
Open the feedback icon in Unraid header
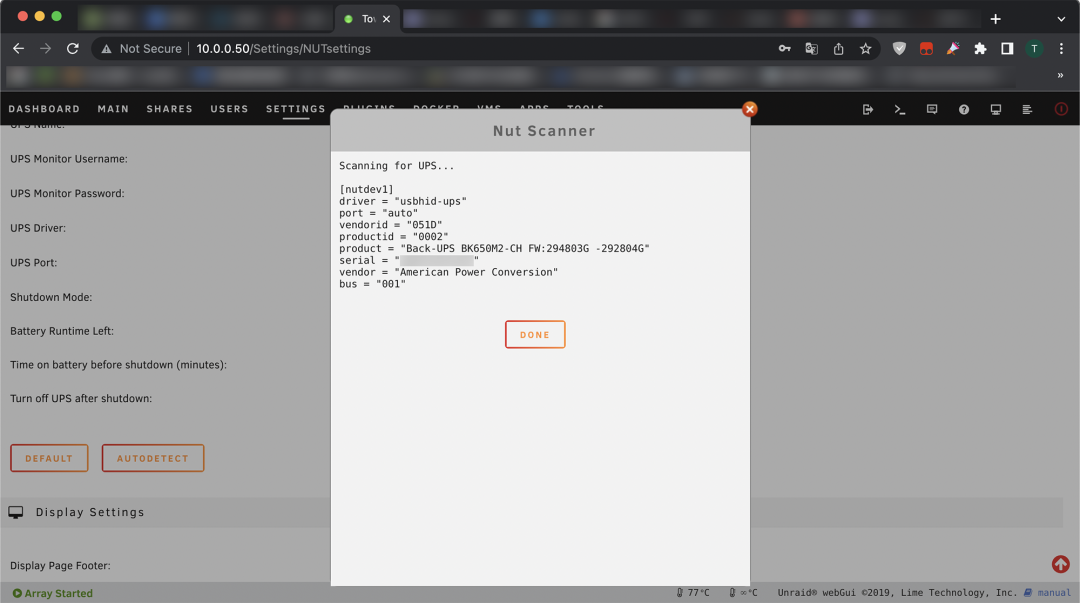coord(932,109)
